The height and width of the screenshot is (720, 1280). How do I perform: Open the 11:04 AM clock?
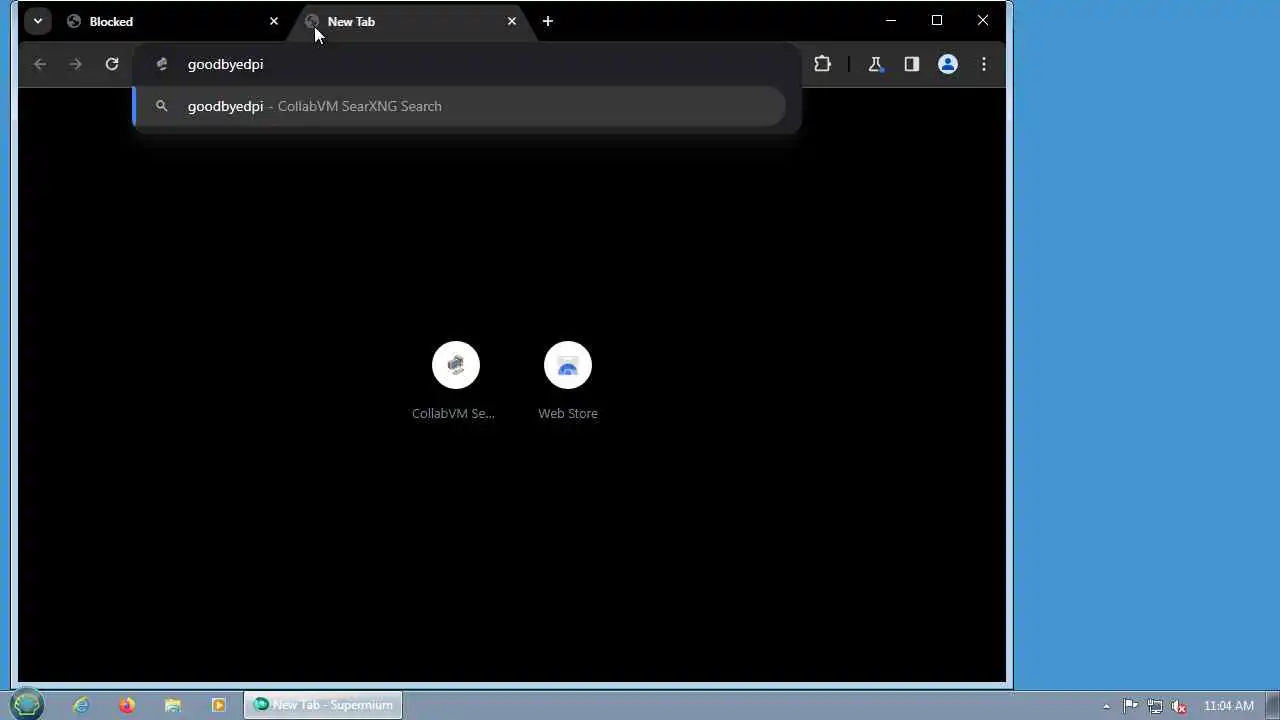[1229, 706]
